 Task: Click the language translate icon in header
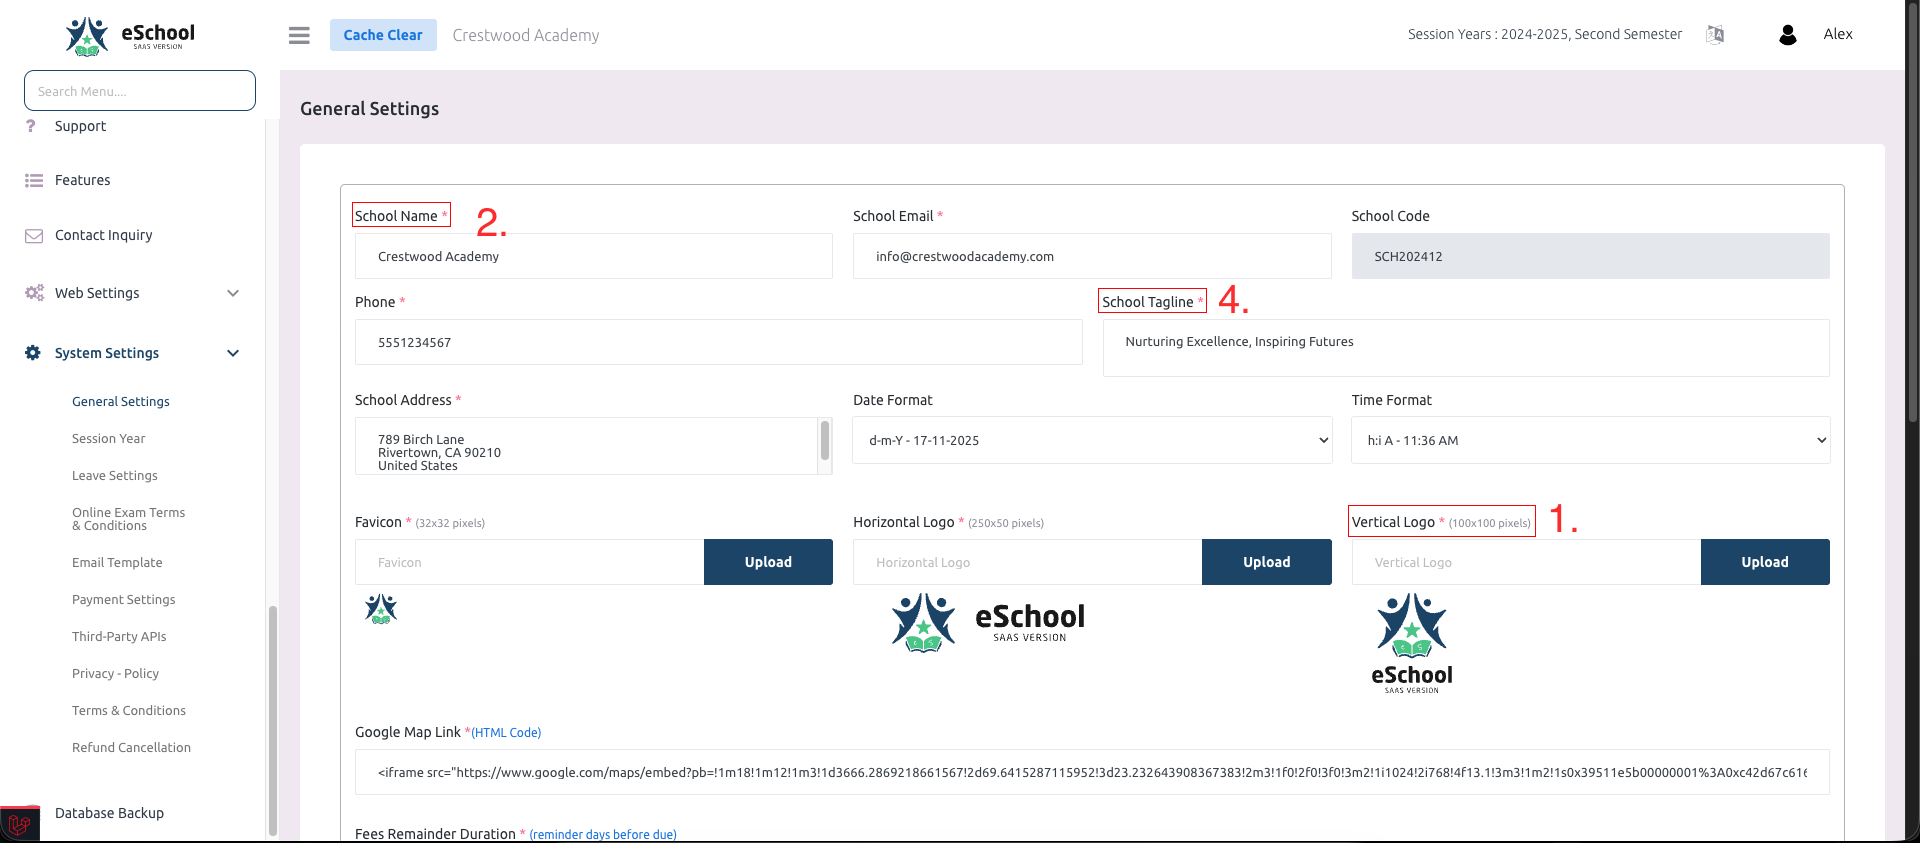click(1715, 35)
